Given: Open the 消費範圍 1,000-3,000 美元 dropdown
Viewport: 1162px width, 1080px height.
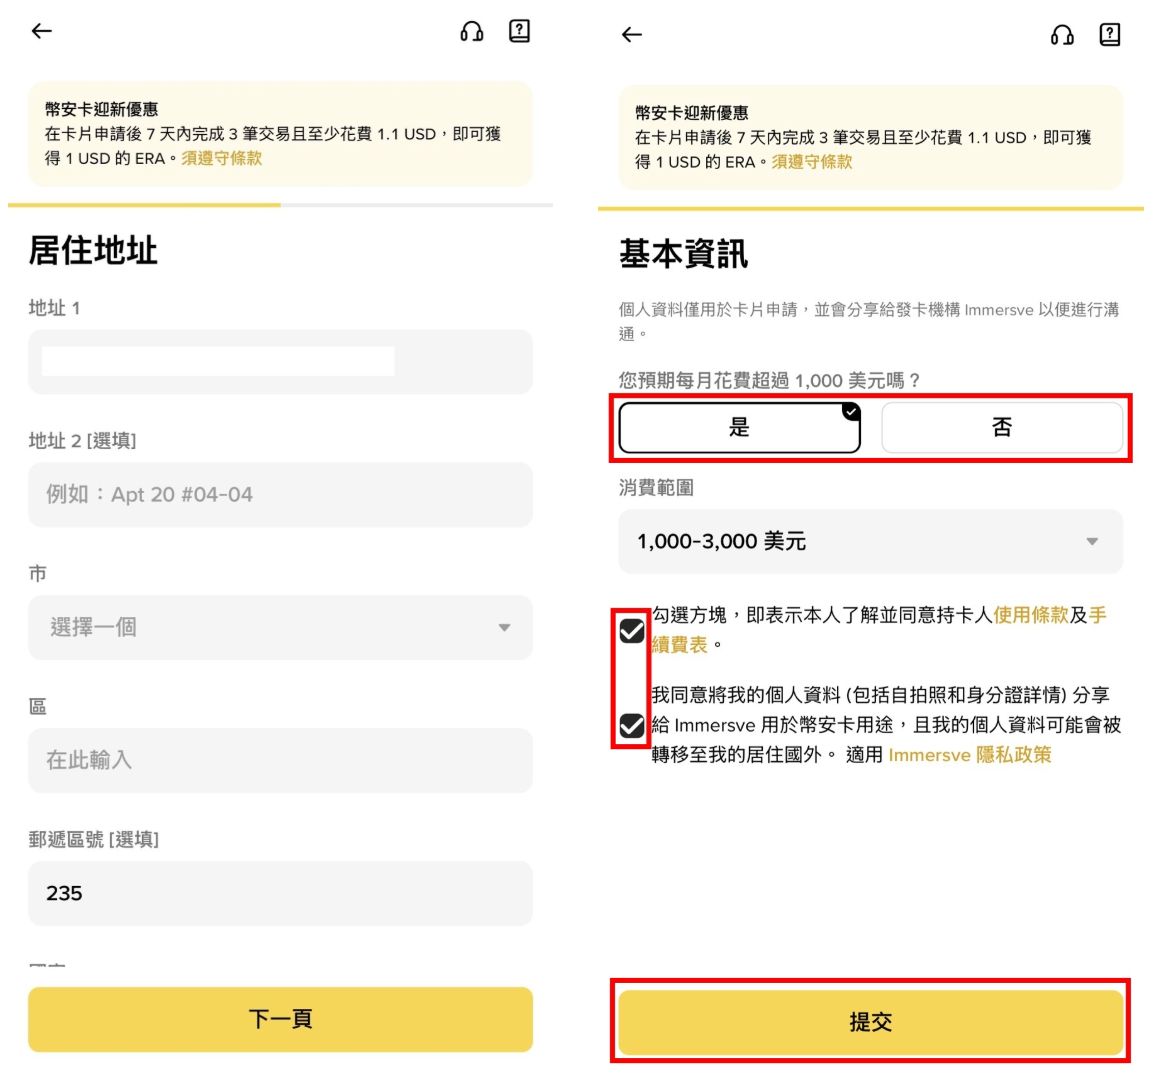Looking at the screenshot, I should click(x=871, y=541).
